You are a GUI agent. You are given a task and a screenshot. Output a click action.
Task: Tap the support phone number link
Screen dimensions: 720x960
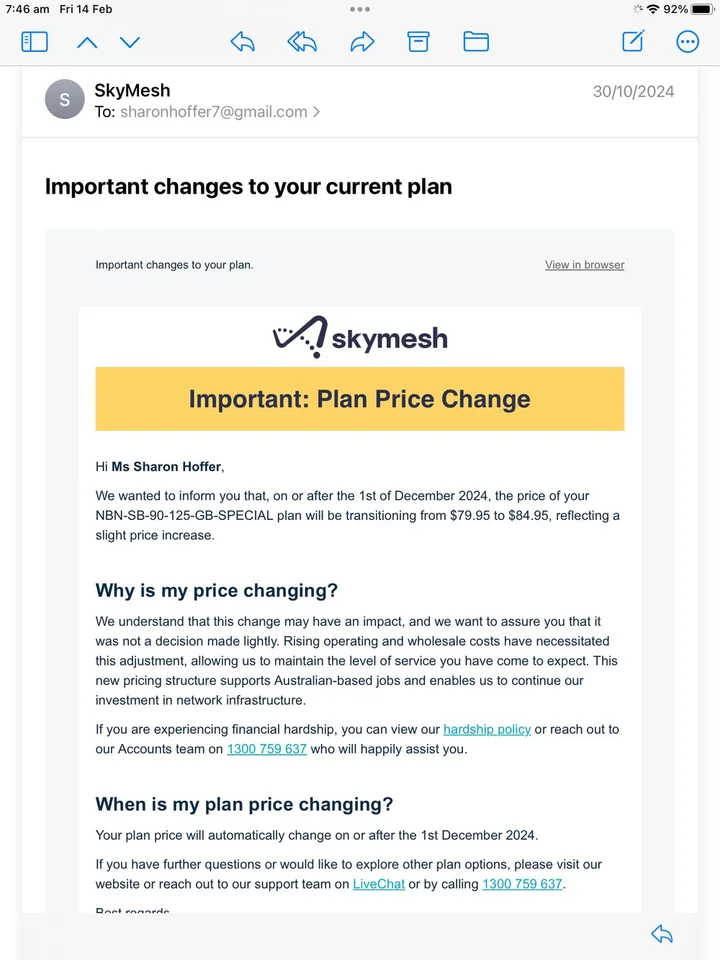click(x=522, y=883)
